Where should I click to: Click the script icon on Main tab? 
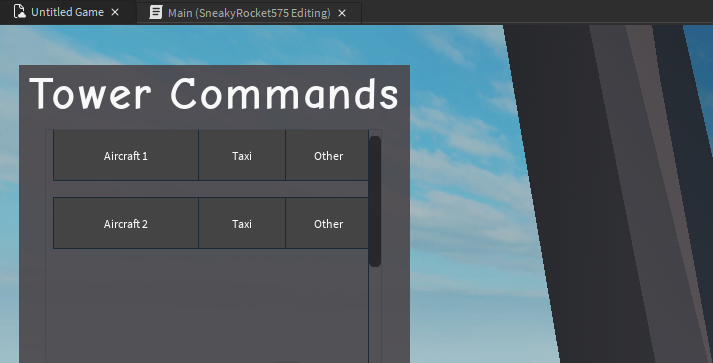pos(156,12)
